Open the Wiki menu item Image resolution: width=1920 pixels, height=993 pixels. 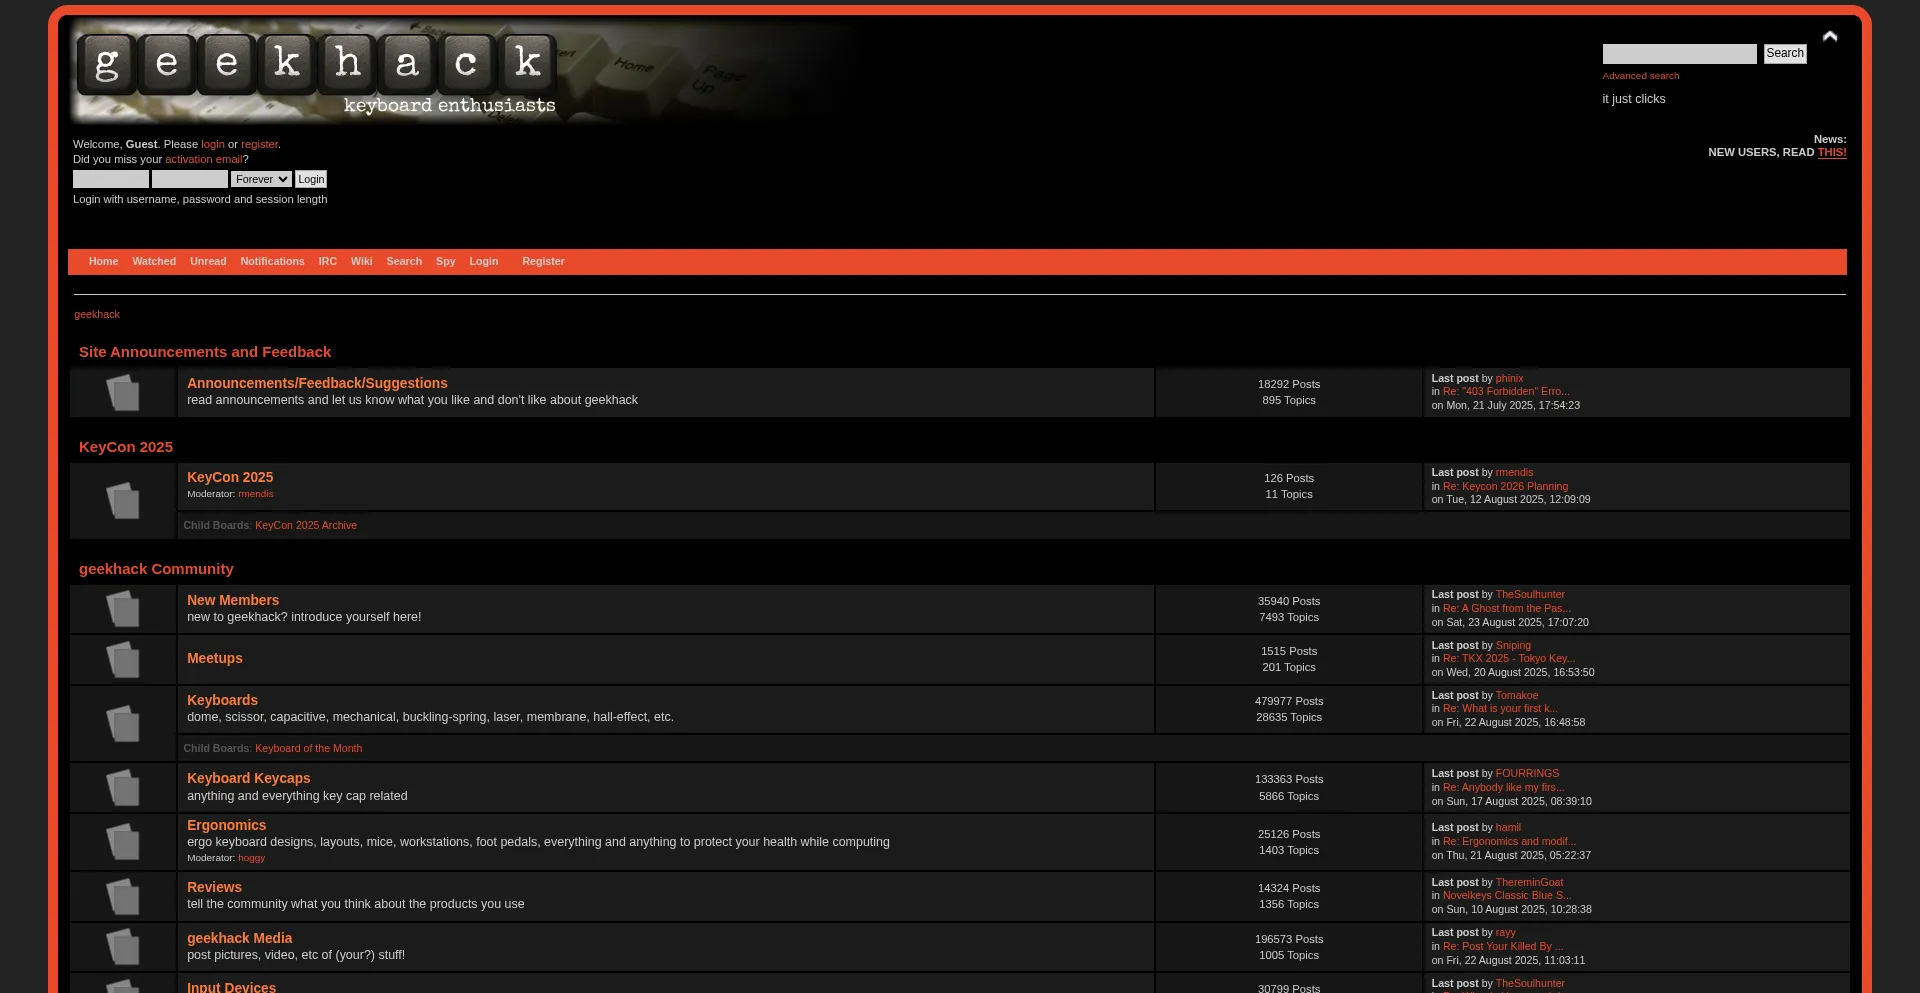pos(361,262)
